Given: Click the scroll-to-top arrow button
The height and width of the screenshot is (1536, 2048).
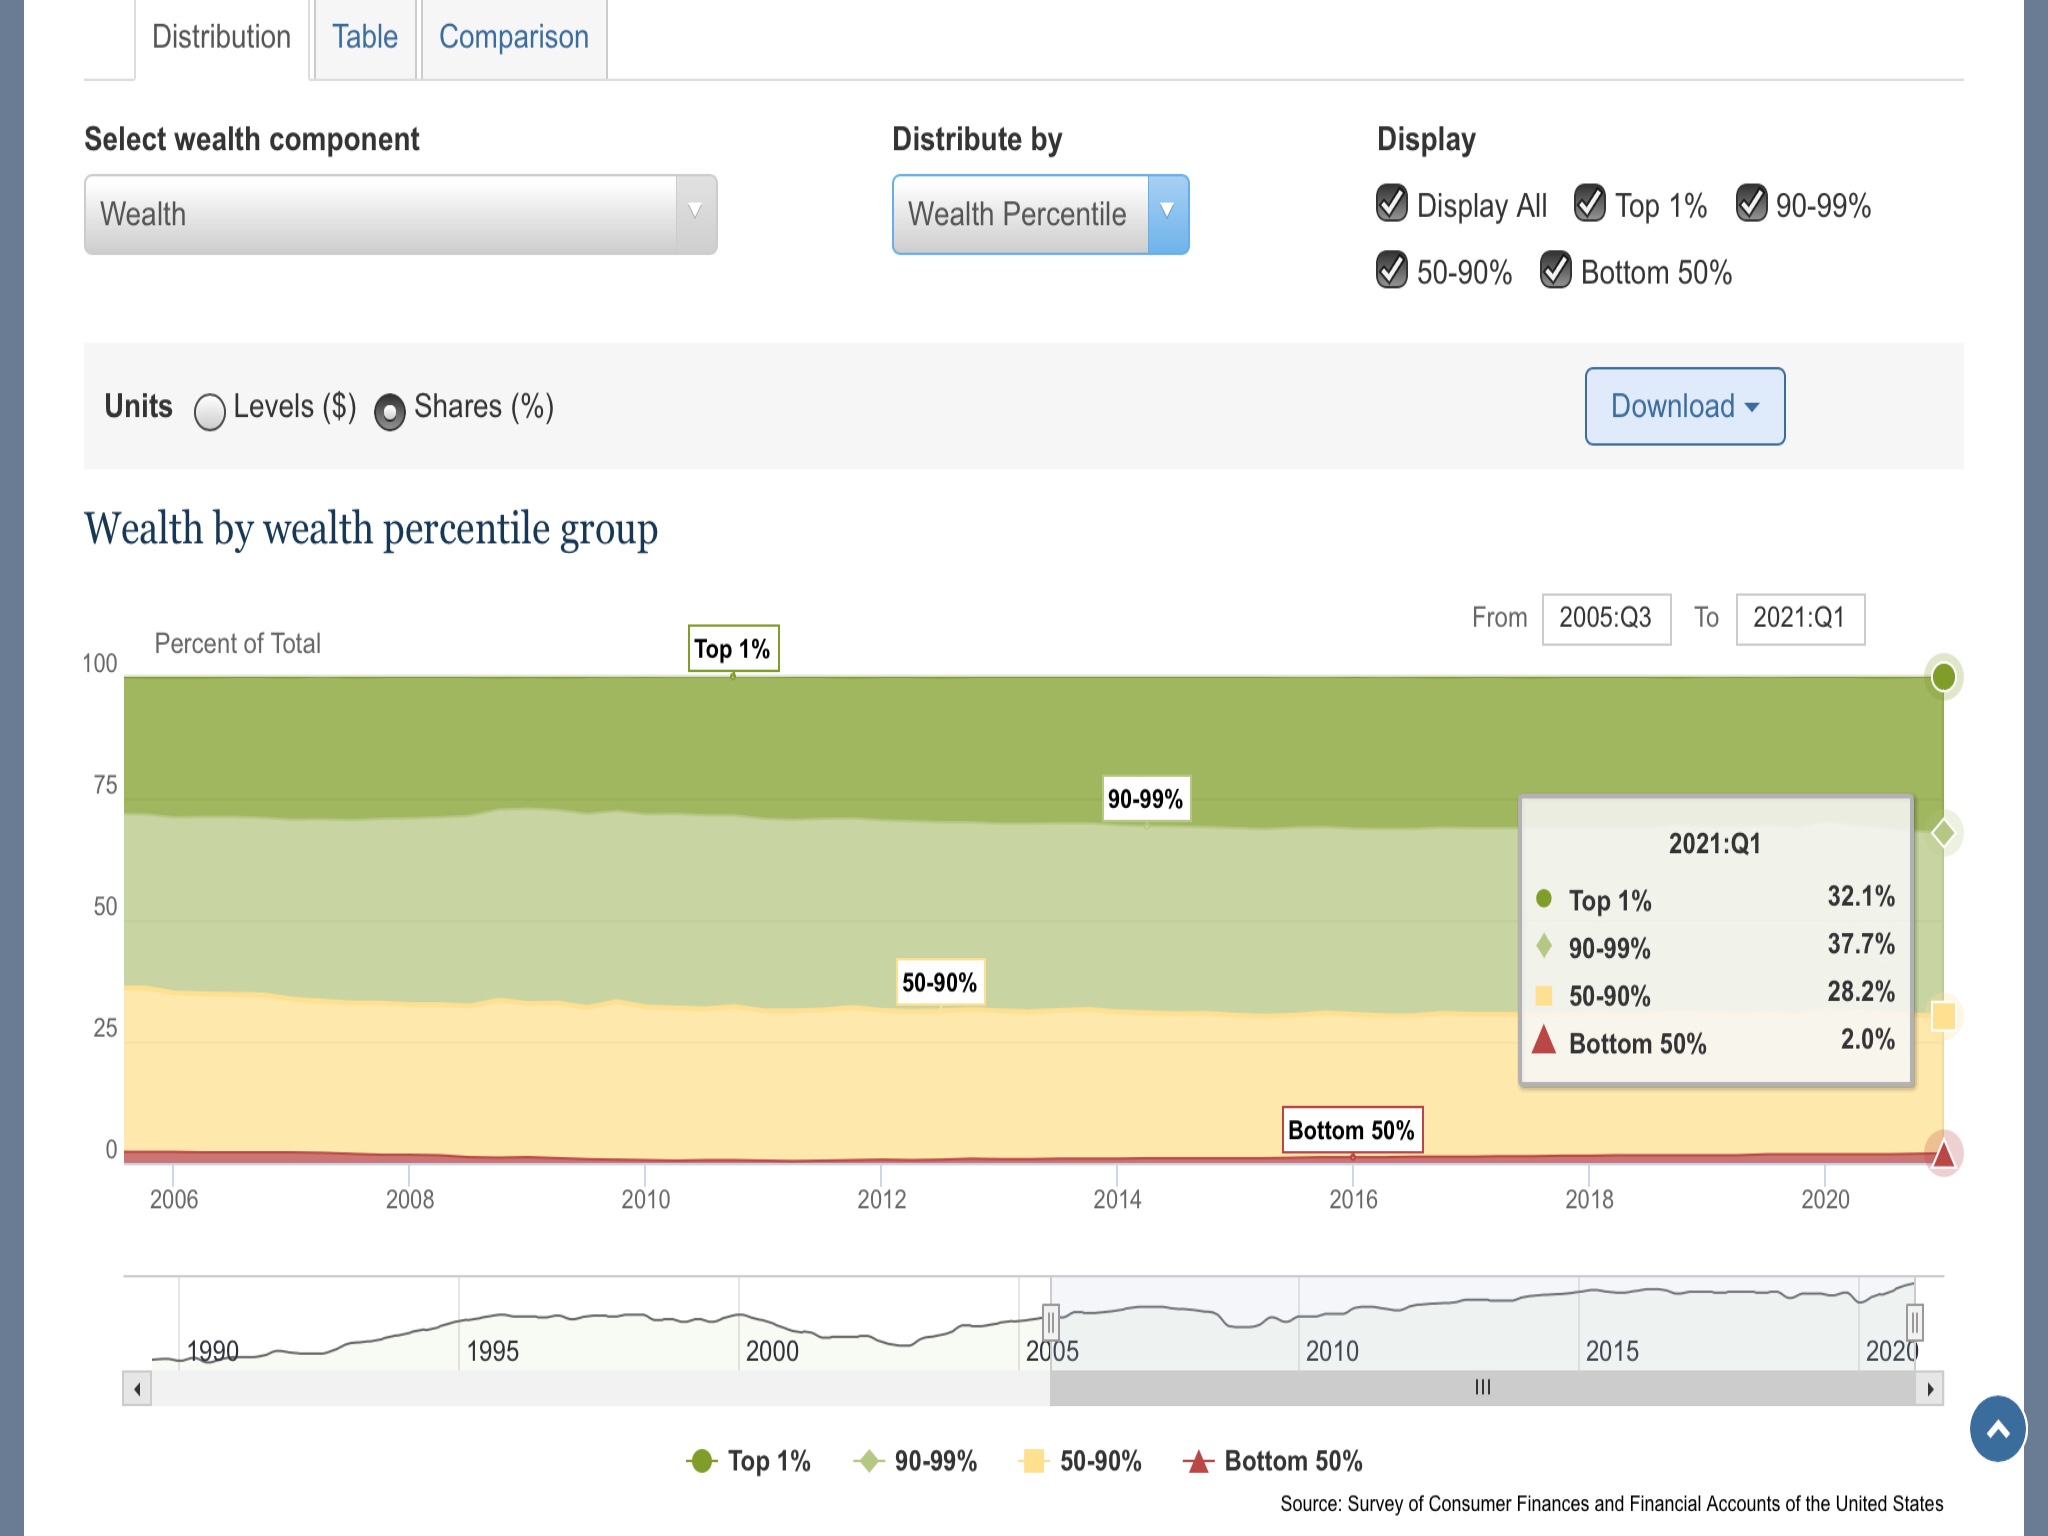Looking at the screenshot, I should coord(1997,1429).
